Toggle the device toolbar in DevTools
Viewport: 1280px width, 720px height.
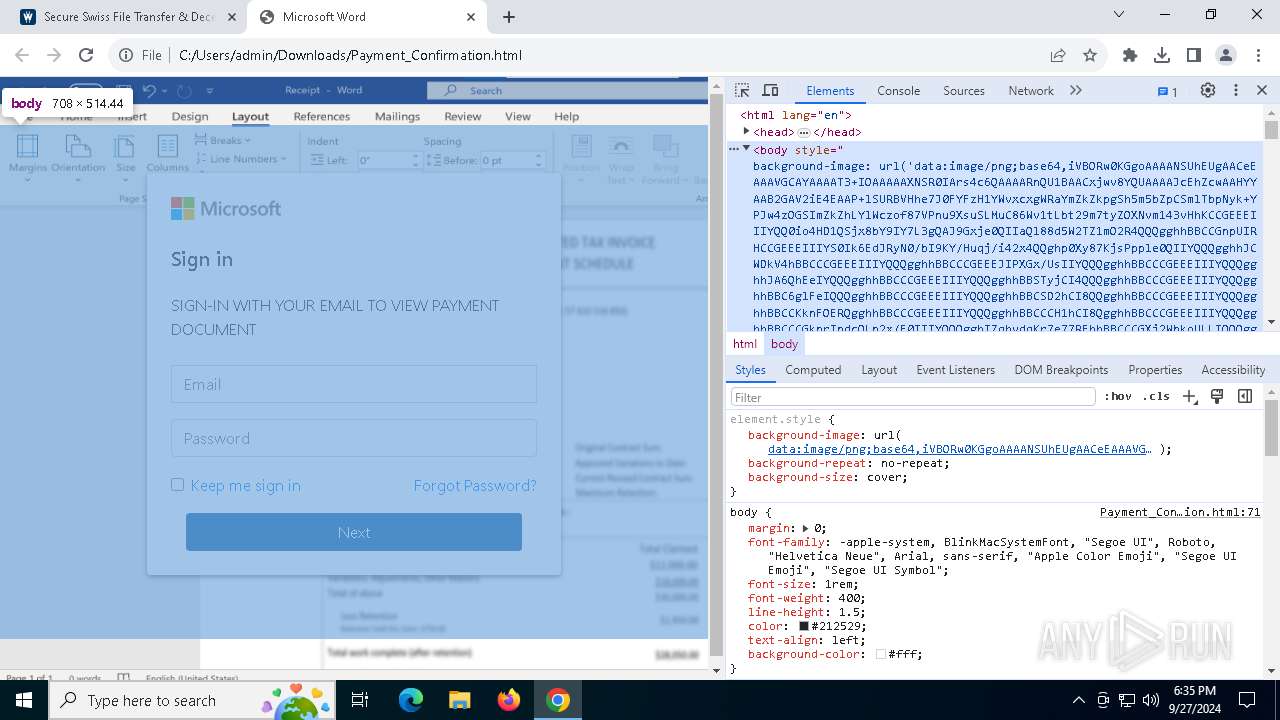[x=770, y=90]
